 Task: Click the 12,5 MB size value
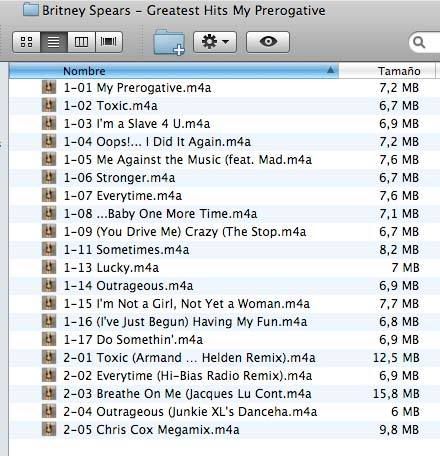[x=396, y=358]
